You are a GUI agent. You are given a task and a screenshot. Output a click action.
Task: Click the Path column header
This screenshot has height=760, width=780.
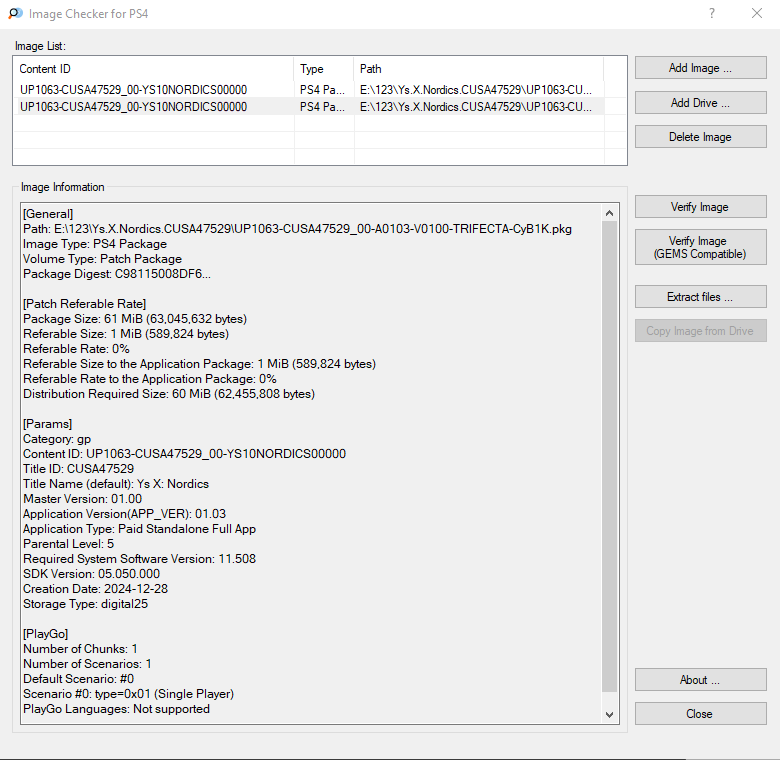[x=479, y=69]
